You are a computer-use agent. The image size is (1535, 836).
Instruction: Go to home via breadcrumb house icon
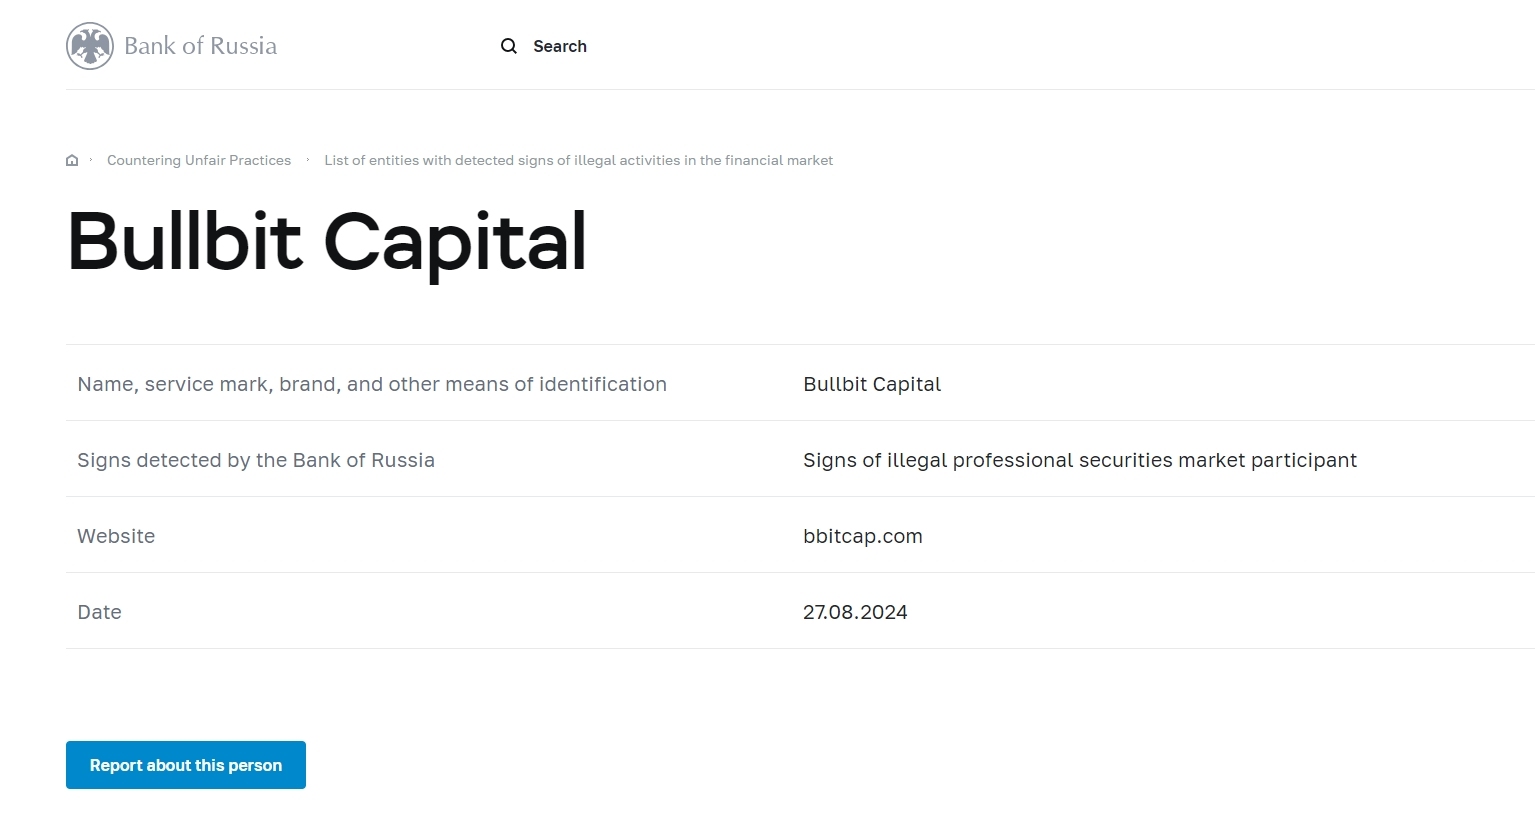coord(72,160)
